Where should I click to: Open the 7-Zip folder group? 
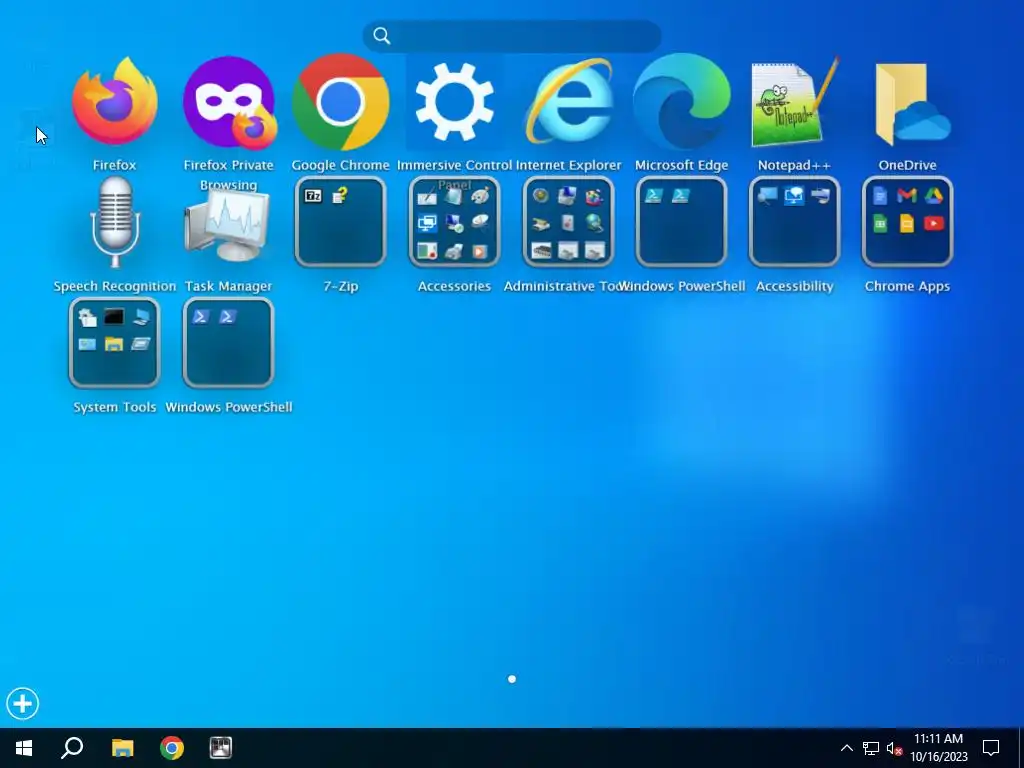[x=340, y=222]
